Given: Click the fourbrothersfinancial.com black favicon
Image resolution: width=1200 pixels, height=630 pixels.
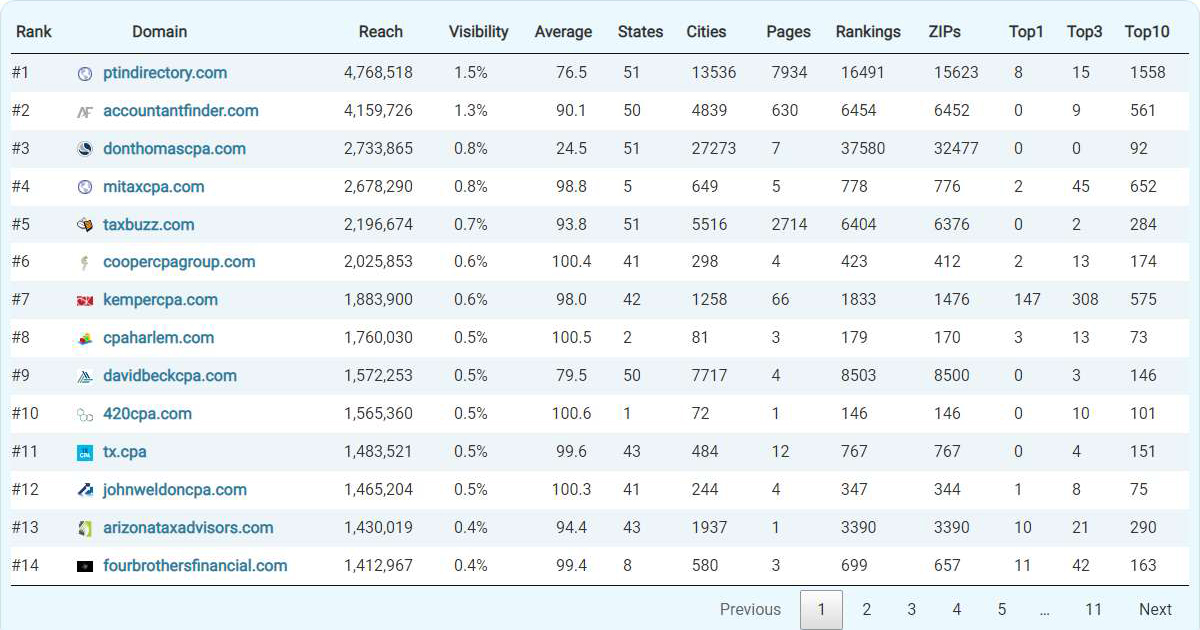Looking at the screenshot, I should click(x=85, y=566).
